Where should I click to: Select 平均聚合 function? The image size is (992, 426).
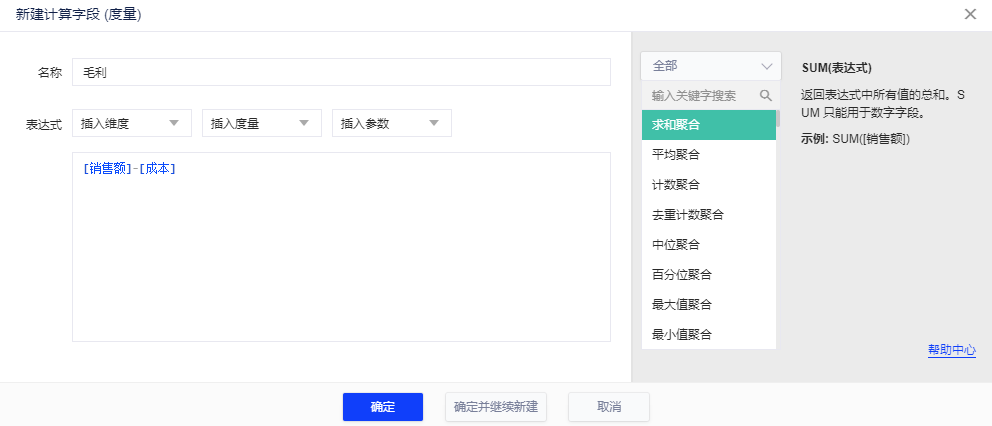pyautogui.click(x=709, y=155)
